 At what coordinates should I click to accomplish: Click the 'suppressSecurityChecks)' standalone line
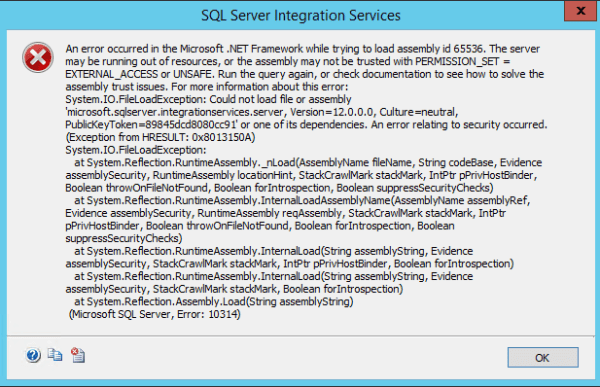[x=124, y=238]
